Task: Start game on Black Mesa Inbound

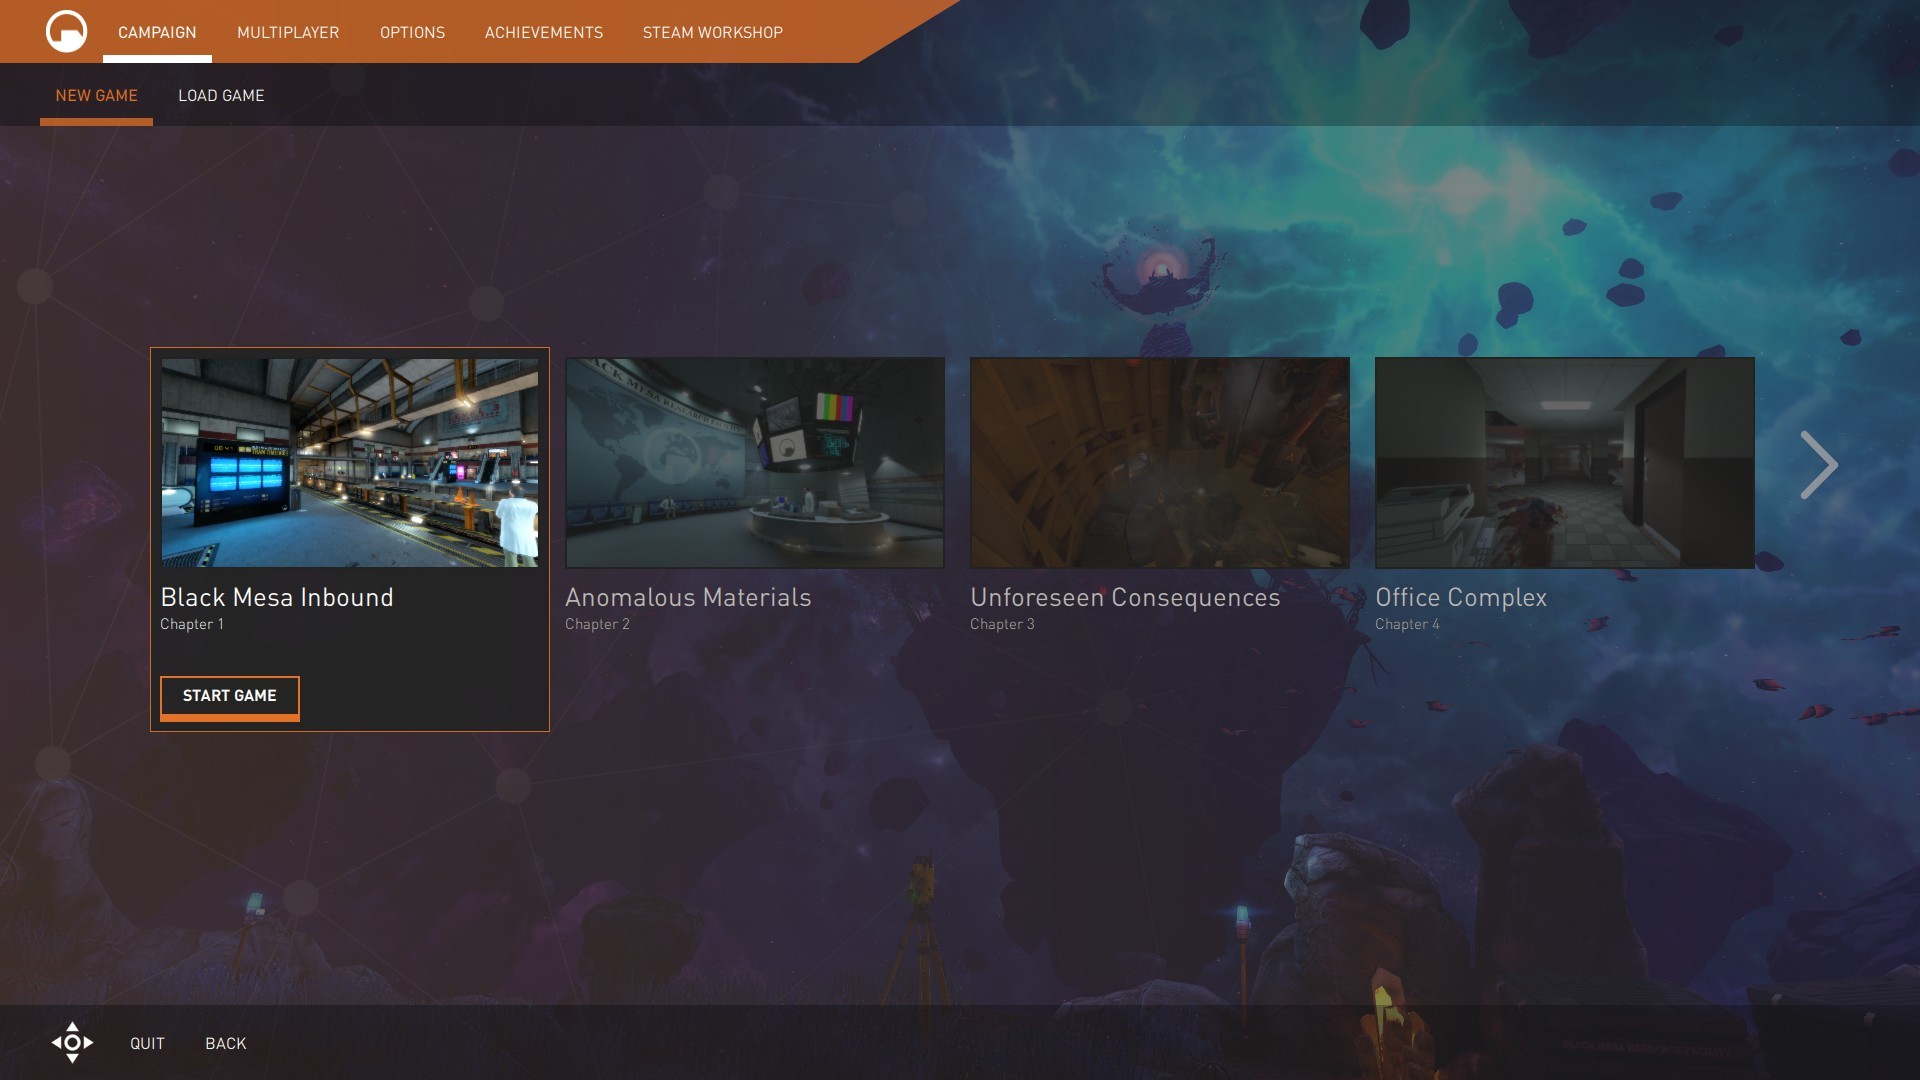Action: tap(230, 697)
